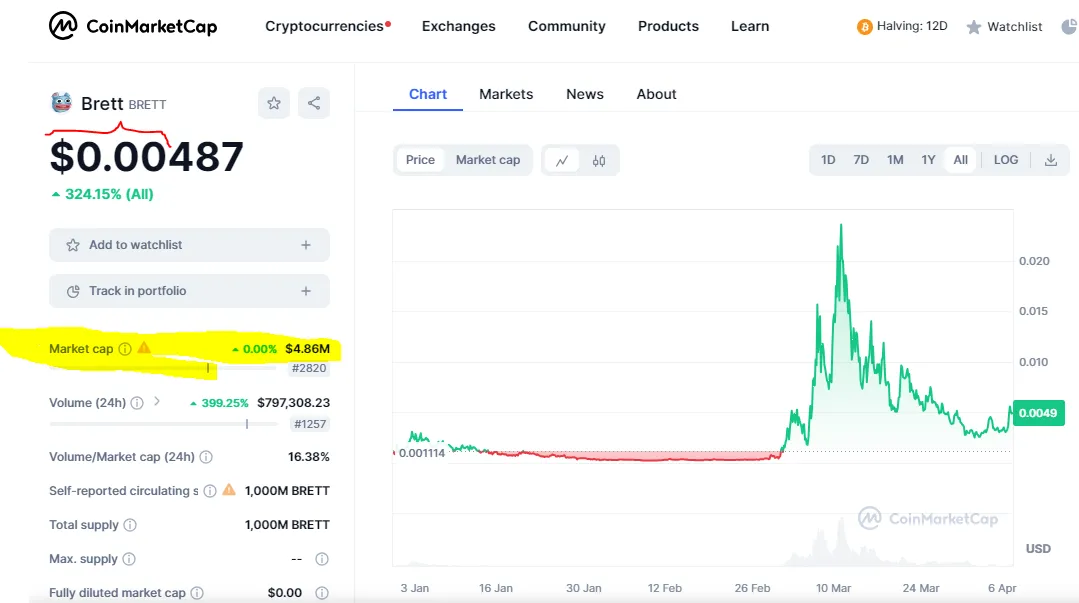Open the News tab
The height and width of the screenshot is (603, 1079).
tap(585, 94)
